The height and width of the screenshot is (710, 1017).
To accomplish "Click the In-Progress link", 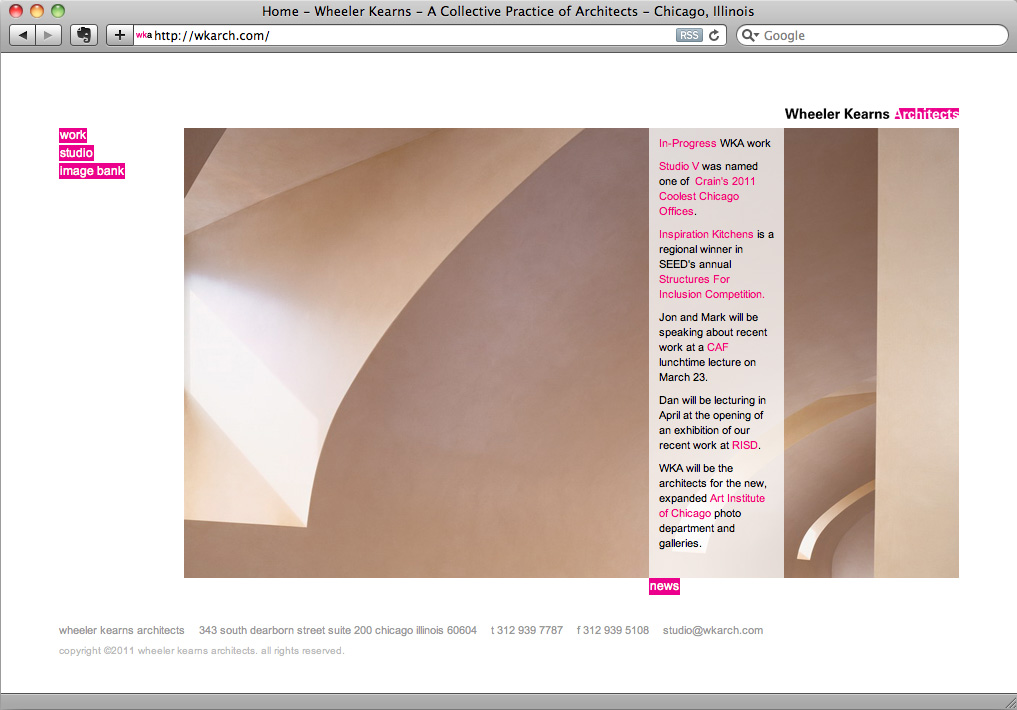I will click(x=687, y=143).
